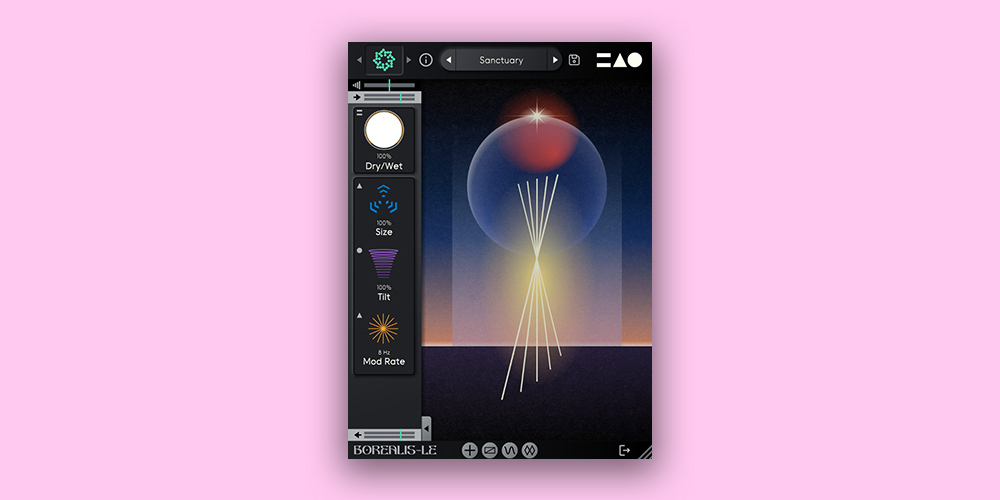This screenshot has width=1000, height=500.
Task: Click the plus icon in bottom bar
Action: click(470, 450)
